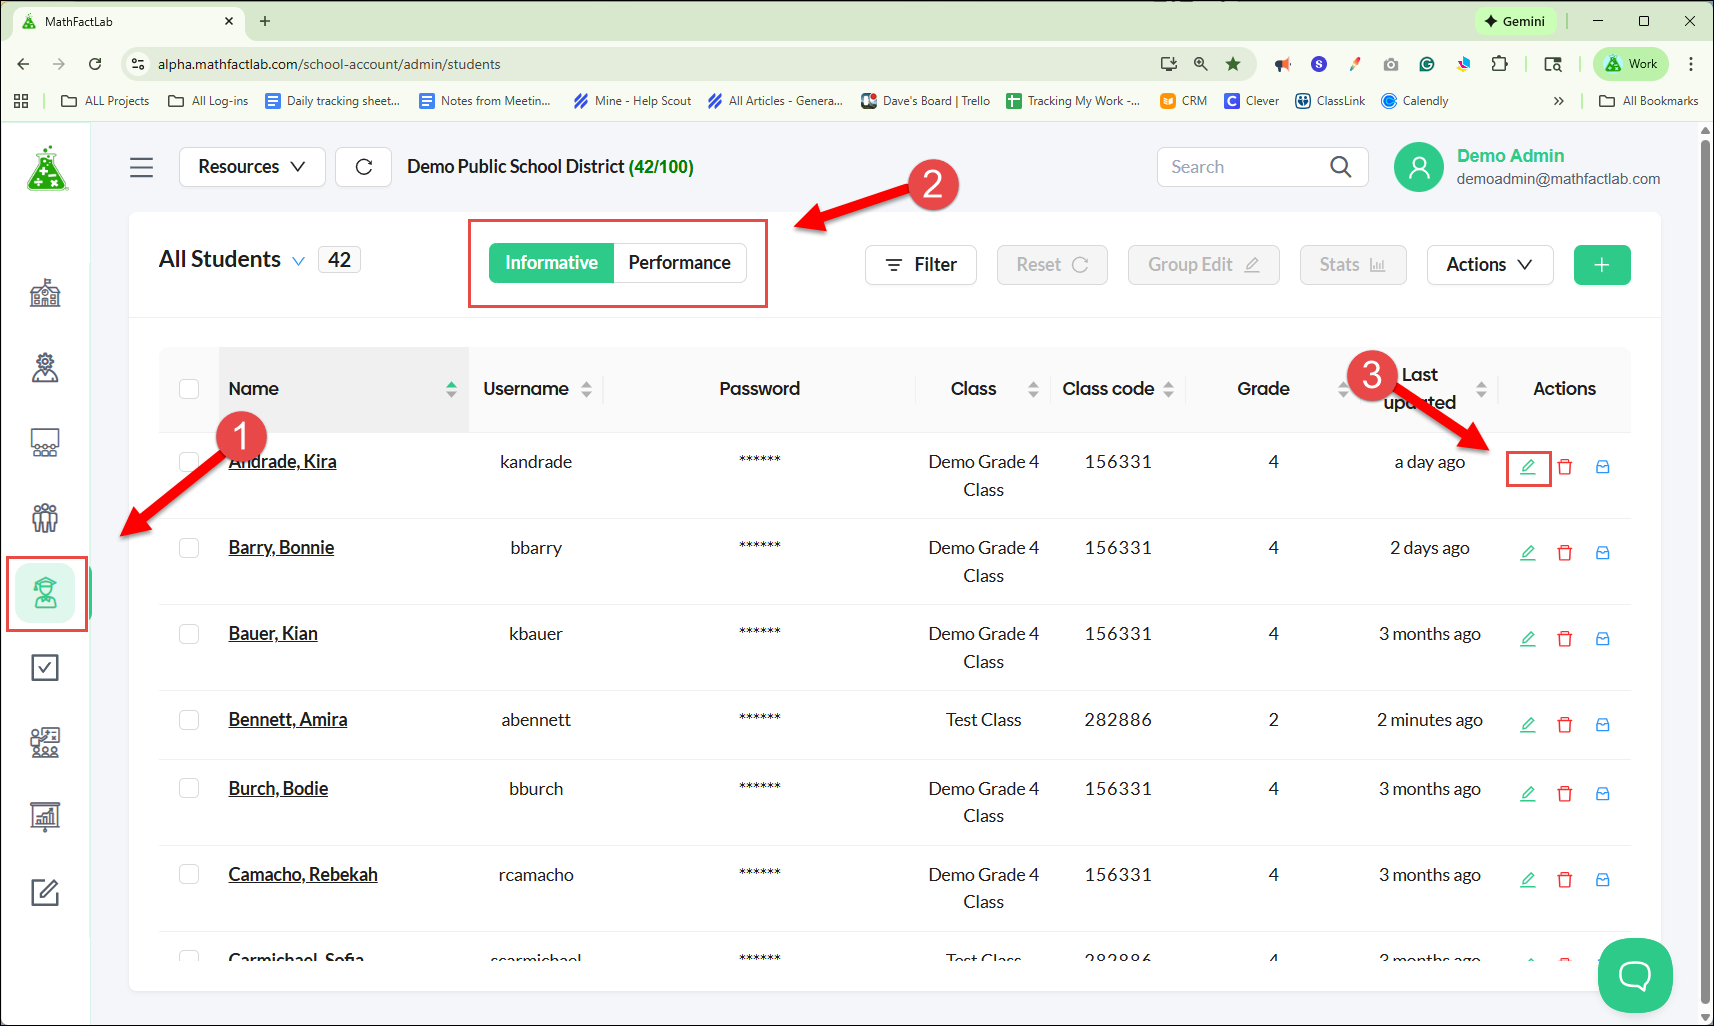Image resolution: width=1714 pixels, height=1026 pixels.
Task: Bookmark page with the star icon
Action: [x=1233, y=64]
